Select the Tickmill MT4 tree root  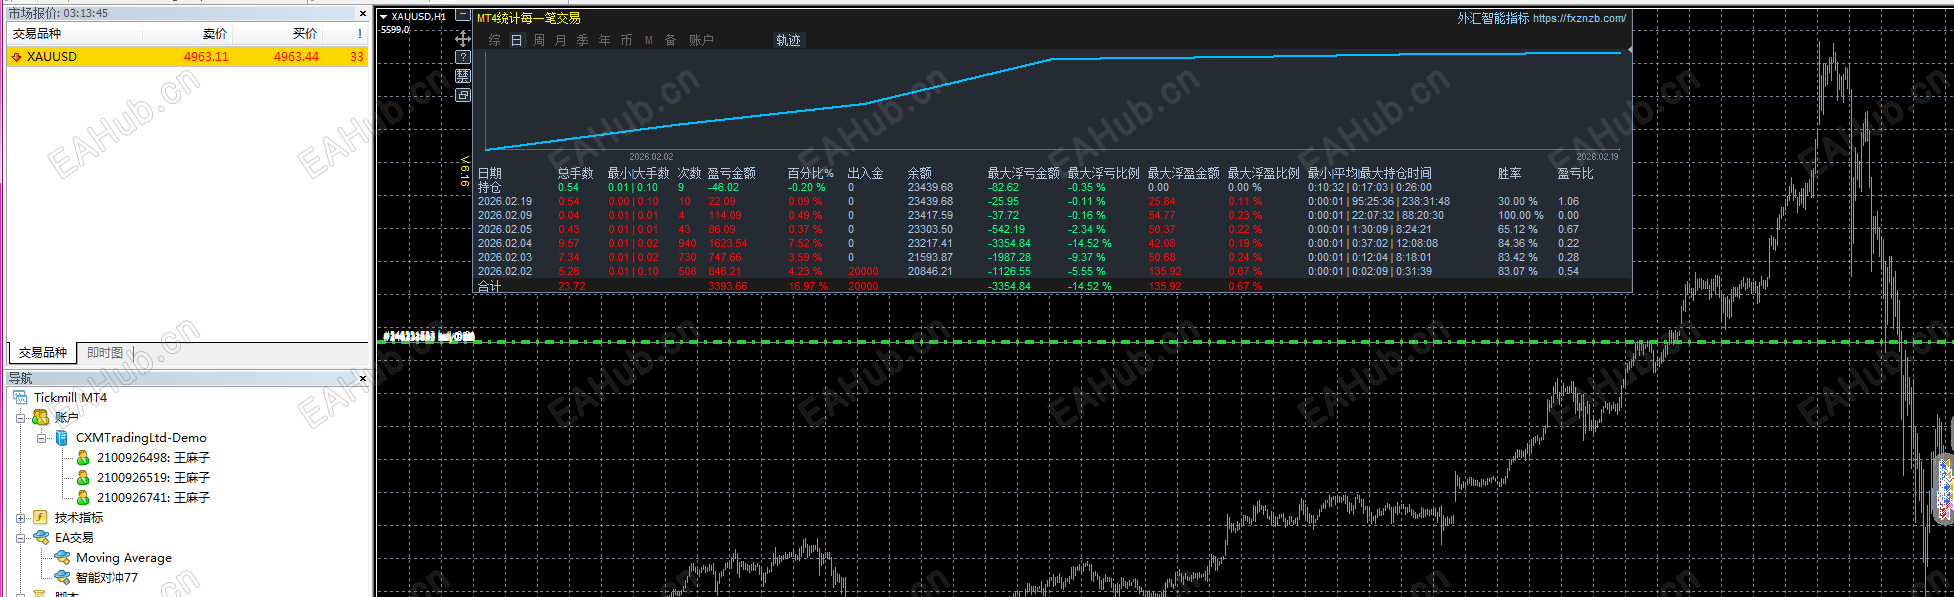click(x=70, y=398)
